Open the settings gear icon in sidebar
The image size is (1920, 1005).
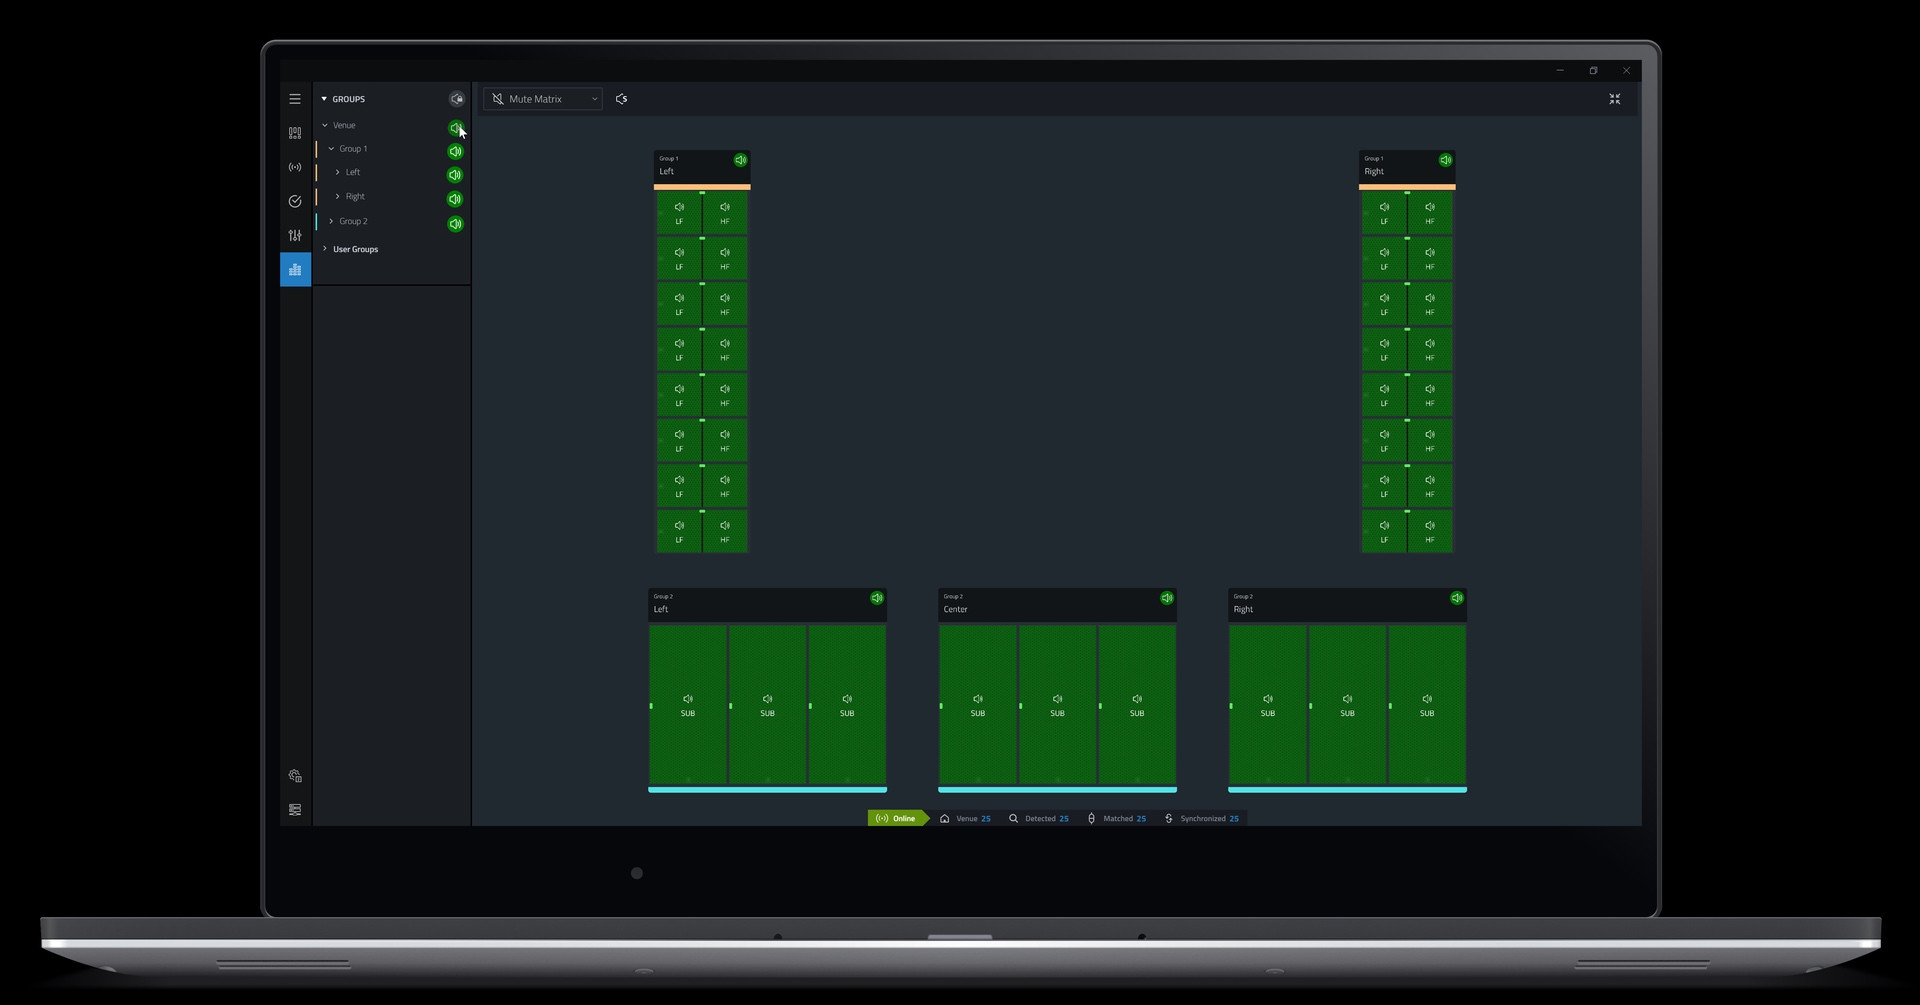pos(295,776)
